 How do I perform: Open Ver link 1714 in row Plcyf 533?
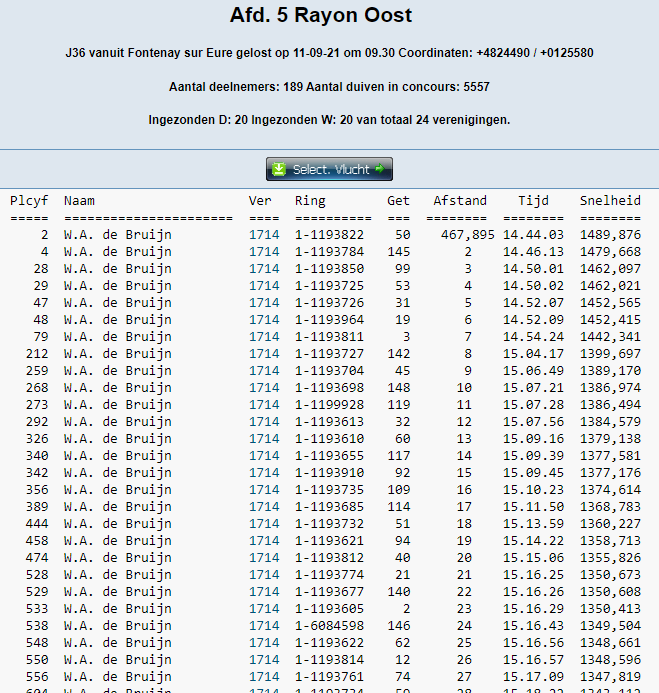click(x=264, y=609)
